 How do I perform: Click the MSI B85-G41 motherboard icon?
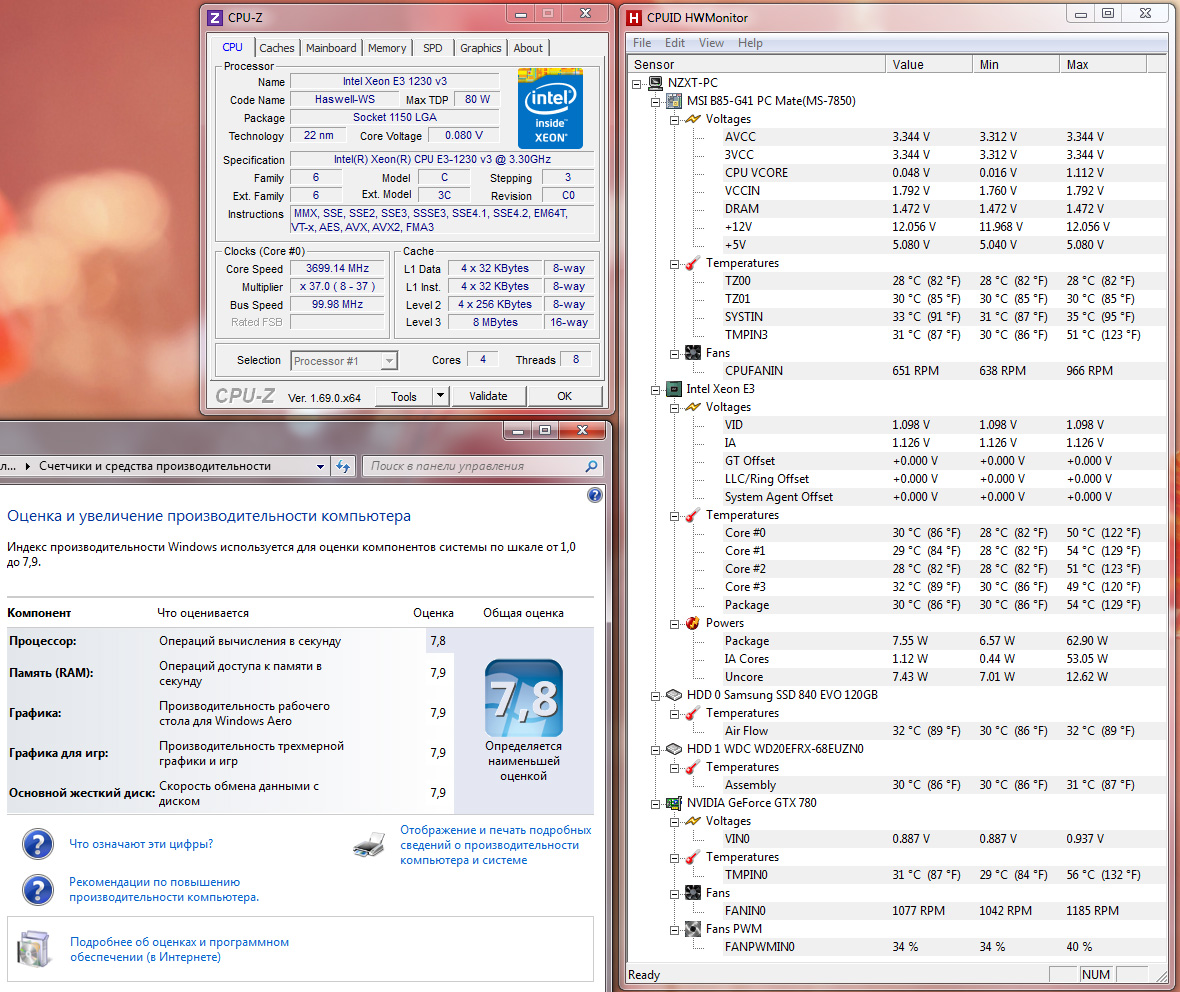coord(674,101)
